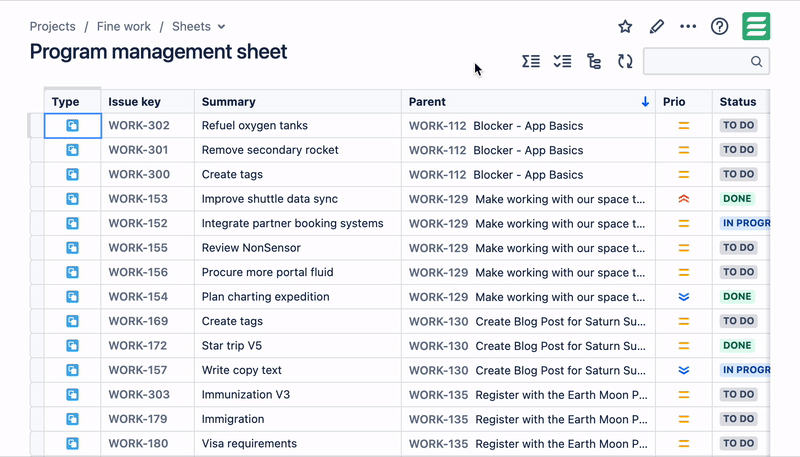Image resolution: width=800 pixels, height=457 pixels.
Task: Click medium priority icon for WORK-302
Action: tap(684, 125)
